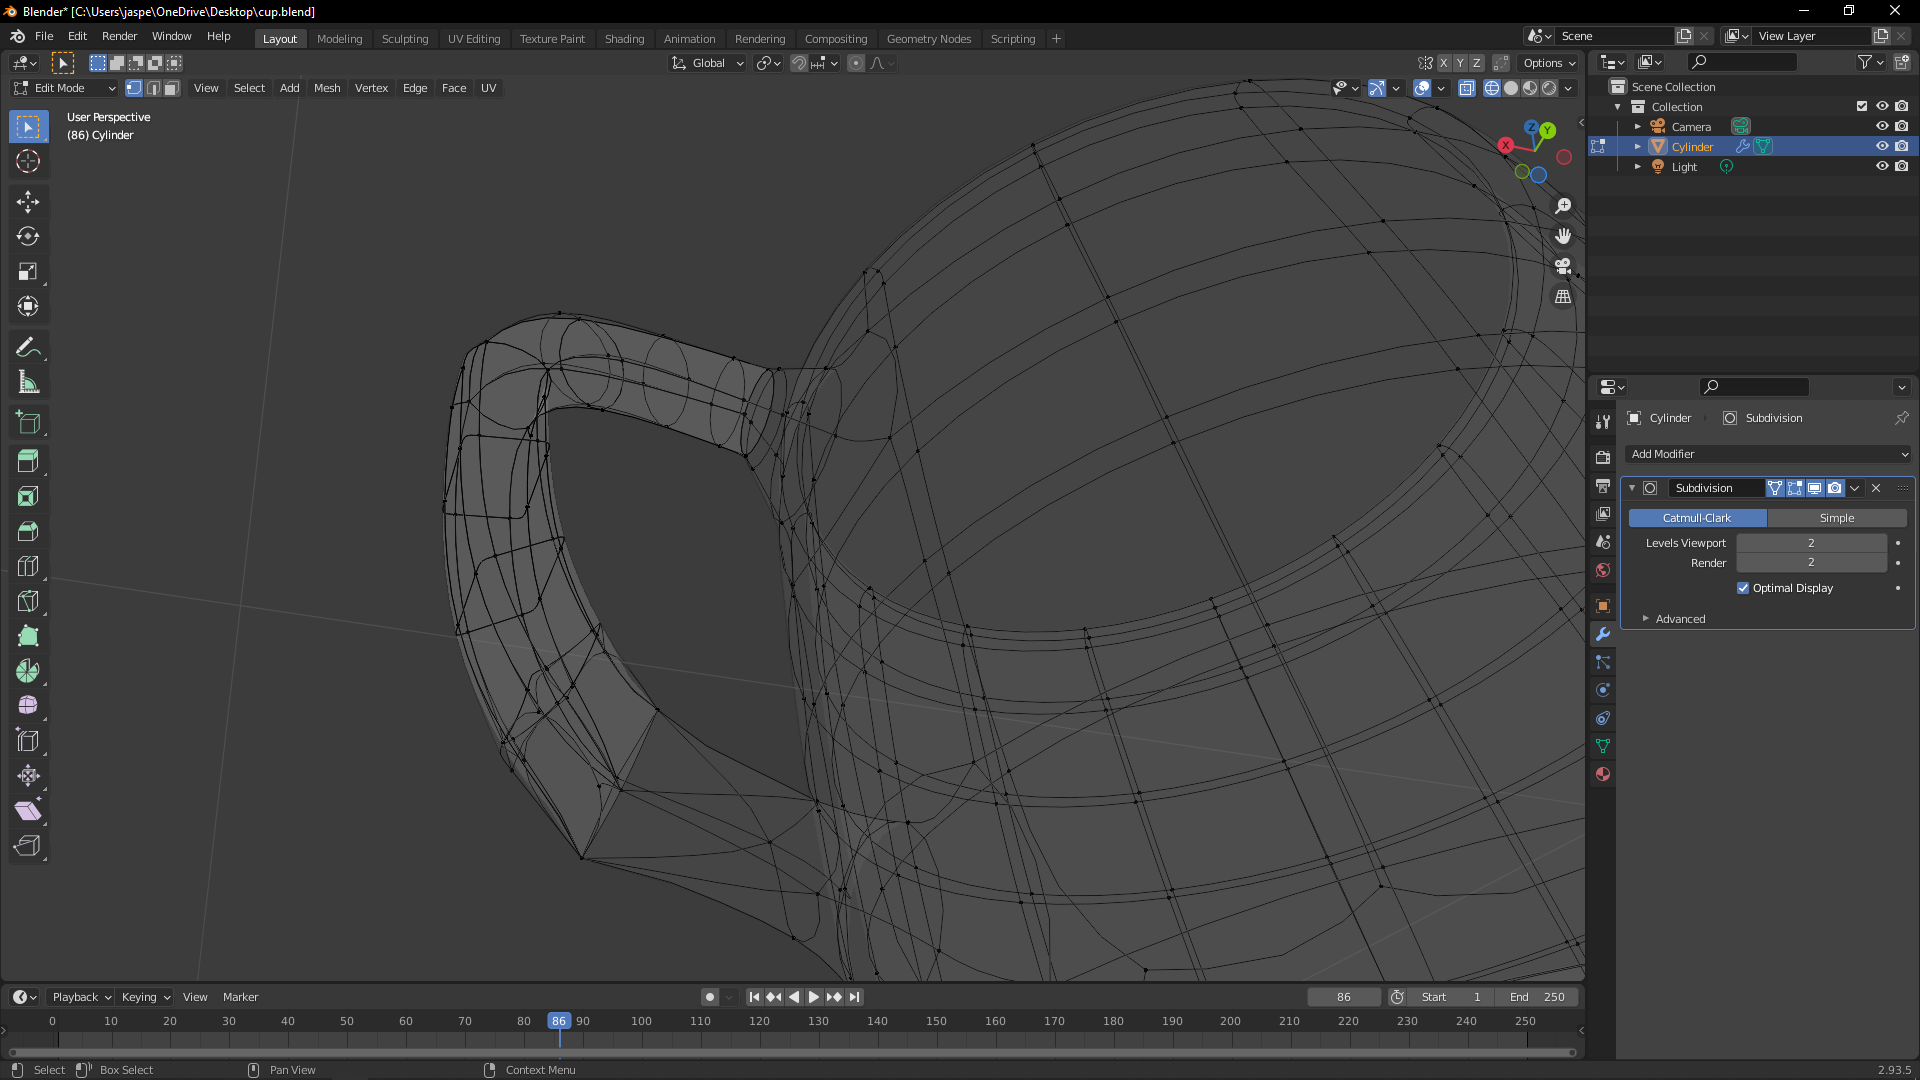Select the Measure tool
1920x1080 pixels.
click(28, 383)
